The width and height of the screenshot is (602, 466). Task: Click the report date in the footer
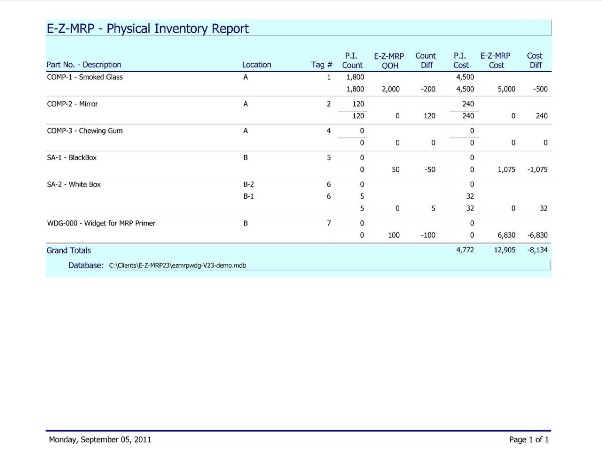point(100,440)
